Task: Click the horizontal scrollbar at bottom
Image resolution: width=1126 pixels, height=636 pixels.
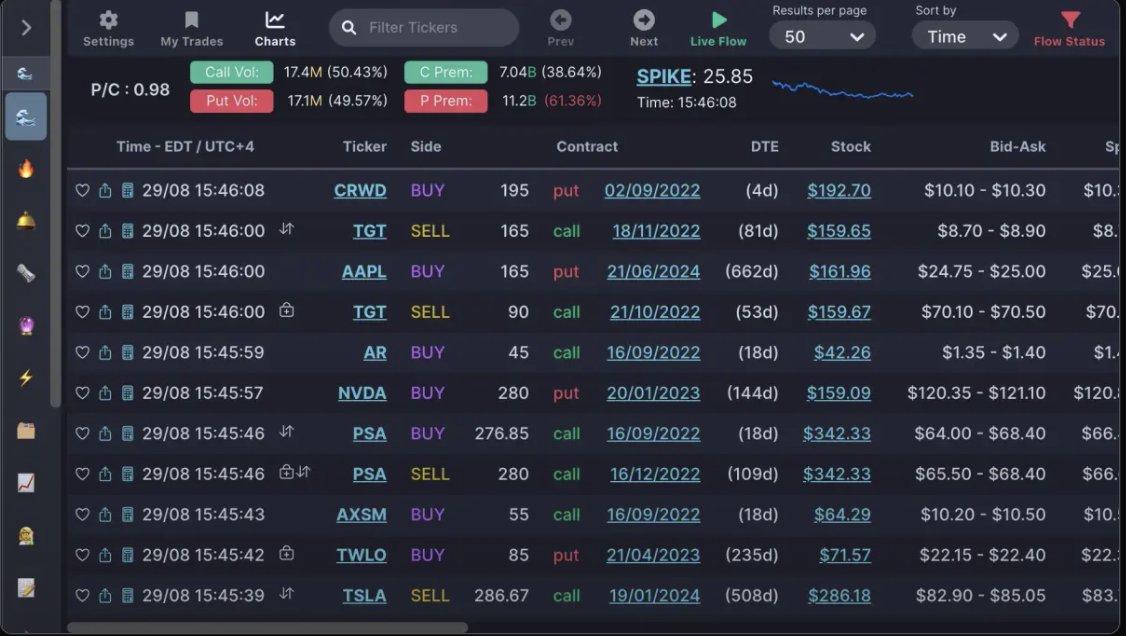Action: (267, 627)
